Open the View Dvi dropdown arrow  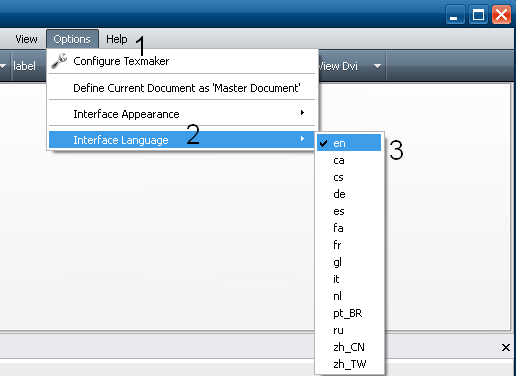point(377,66)
